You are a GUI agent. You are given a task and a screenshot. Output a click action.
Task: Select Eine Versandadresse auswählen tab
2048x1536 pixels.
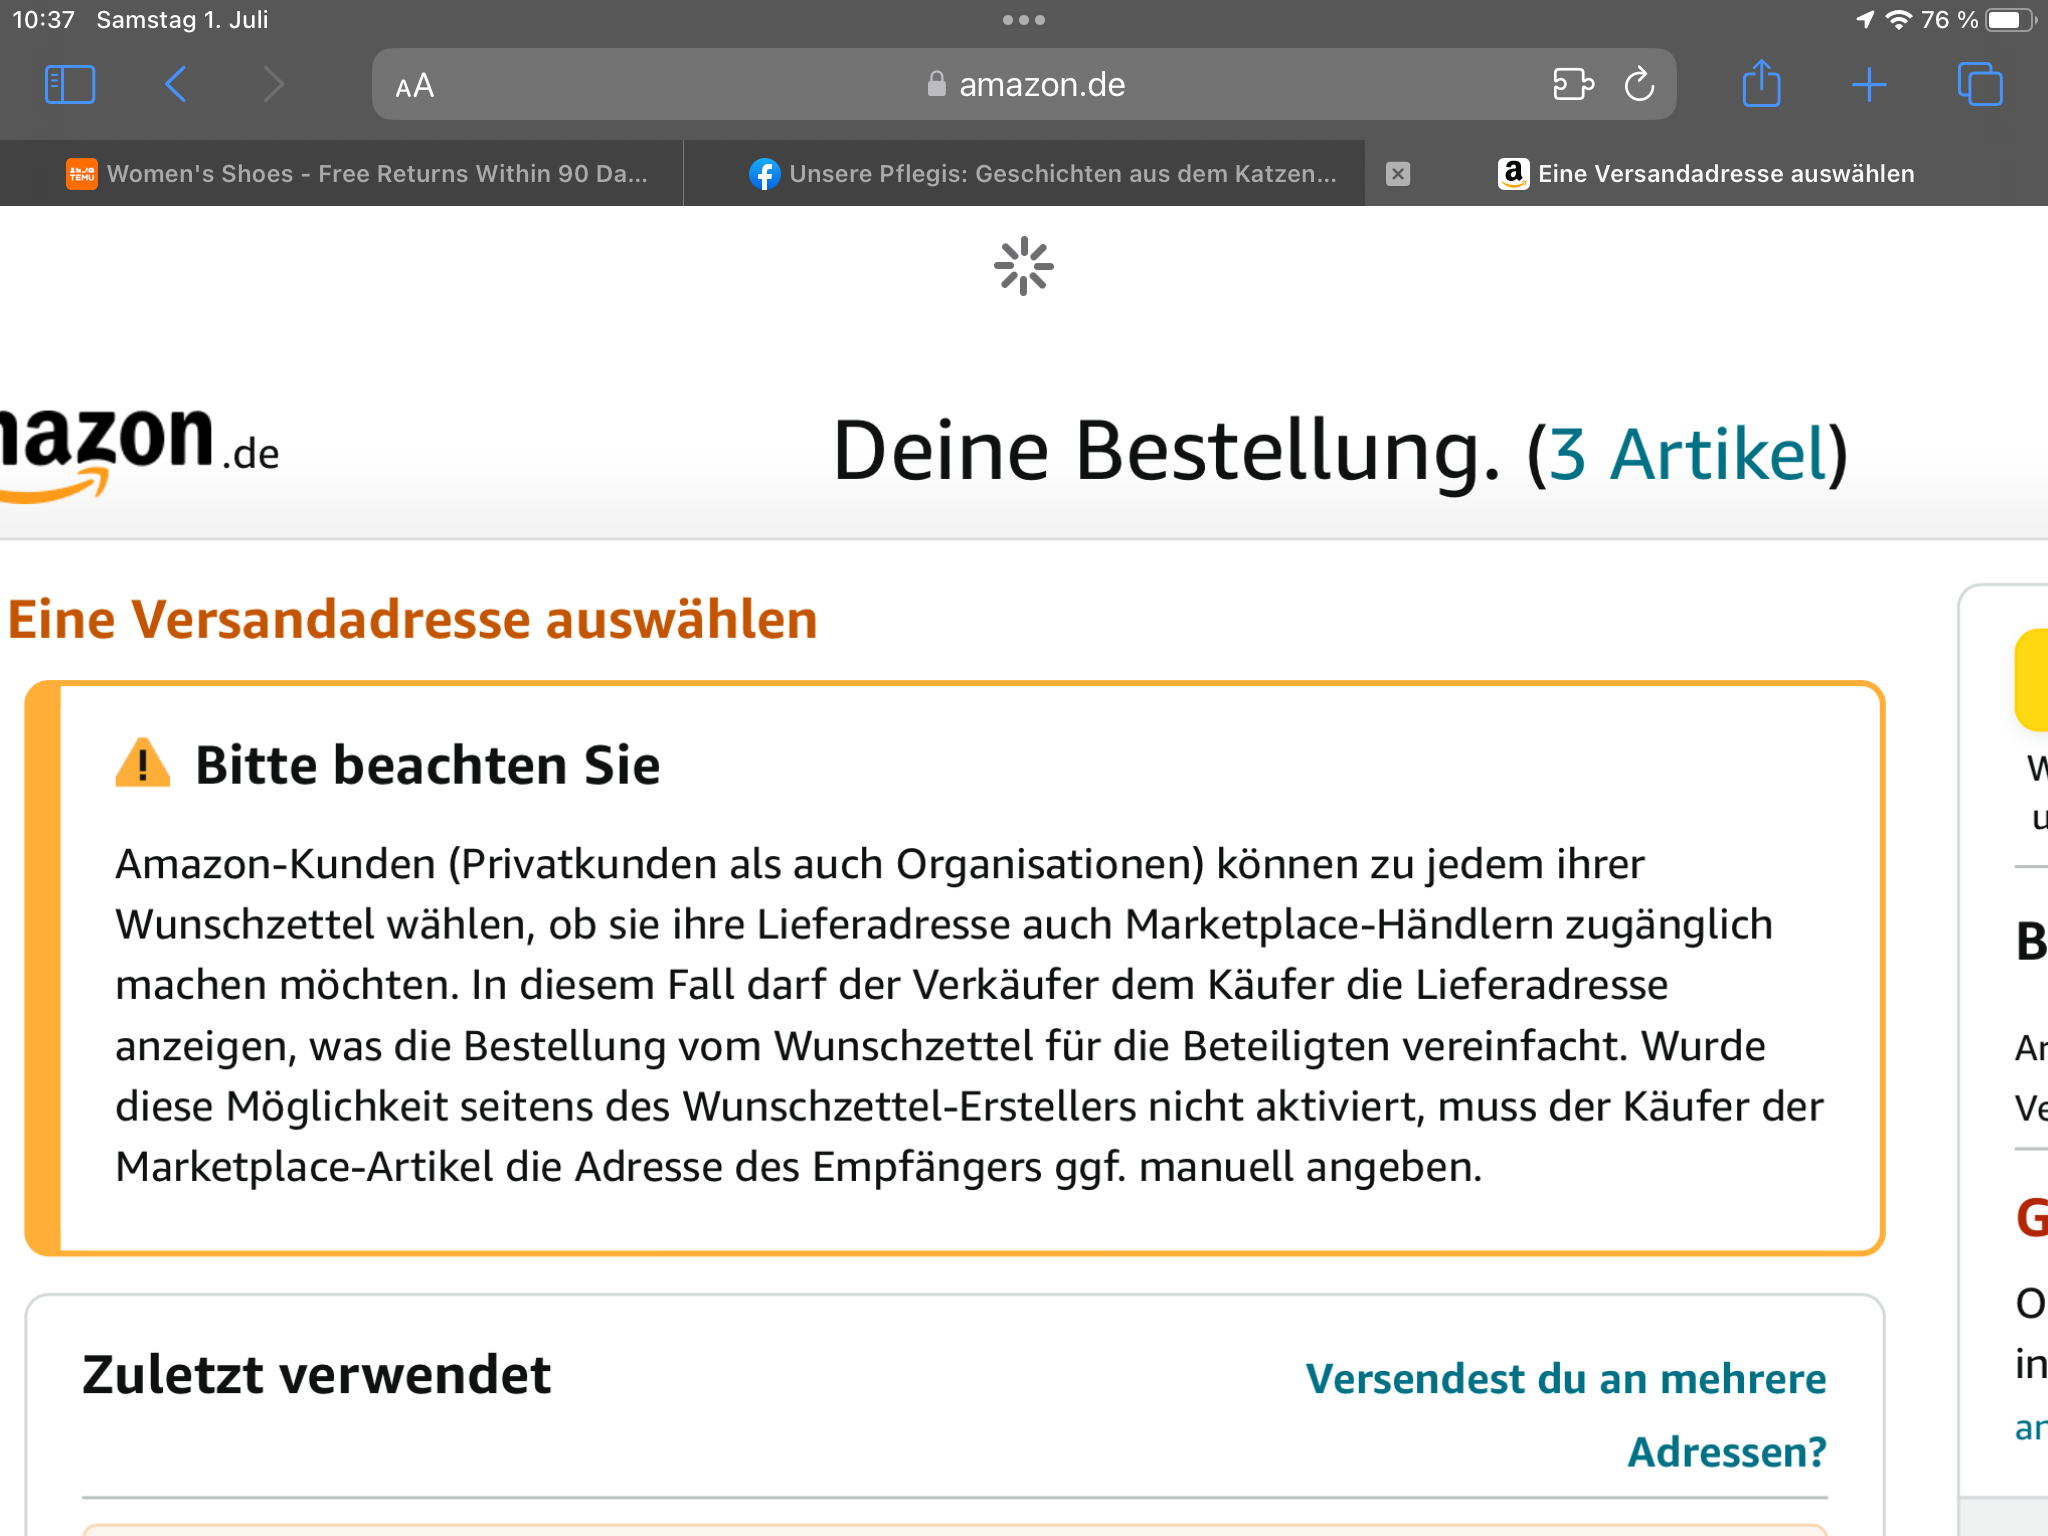(1707, 174)
